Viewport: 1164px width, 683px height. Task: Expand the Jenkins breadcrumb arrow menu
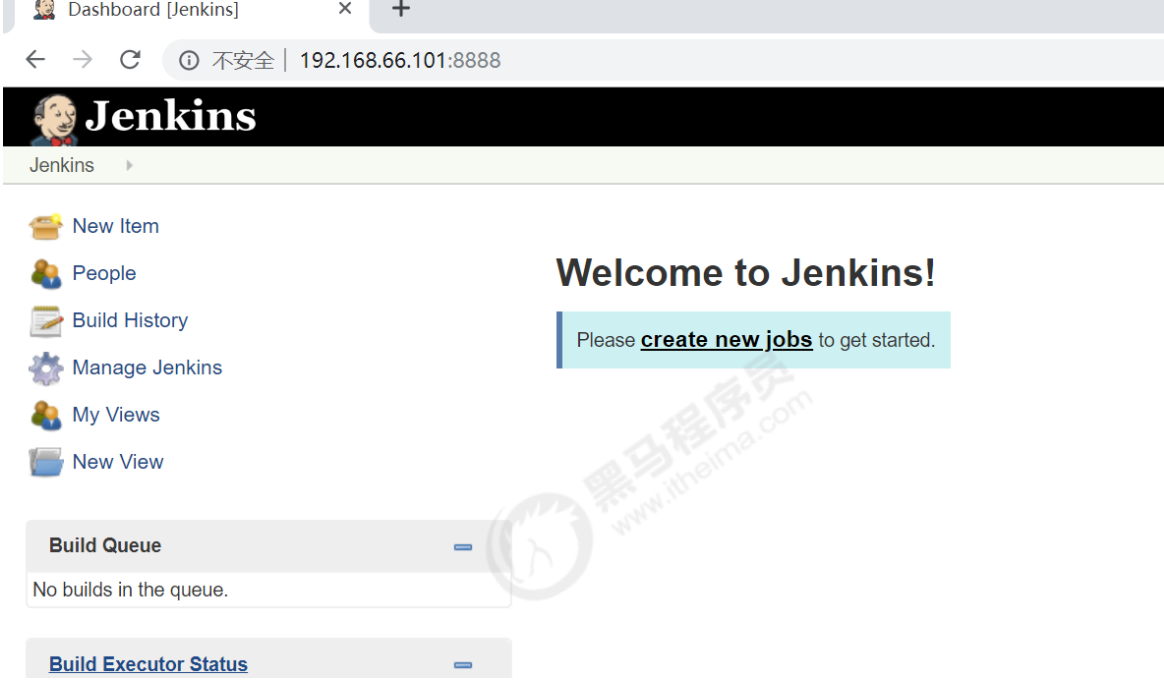coord(129,165)
